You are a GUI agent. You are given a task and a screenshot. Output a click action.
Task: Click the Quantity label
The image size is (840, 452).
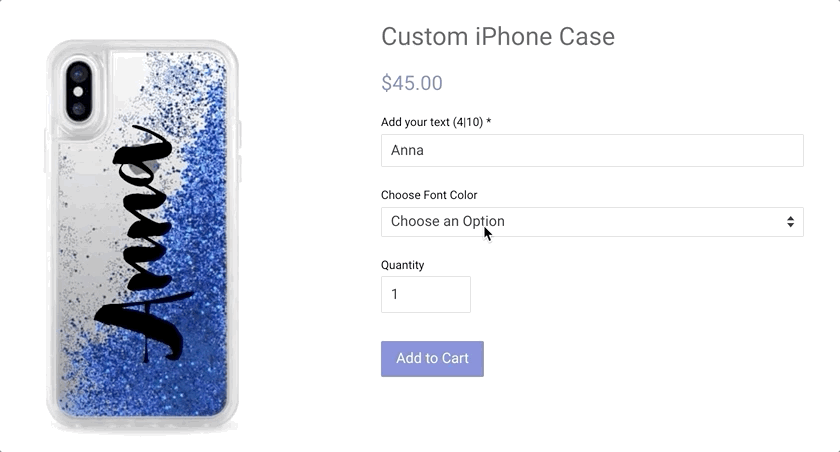point(403,265)
